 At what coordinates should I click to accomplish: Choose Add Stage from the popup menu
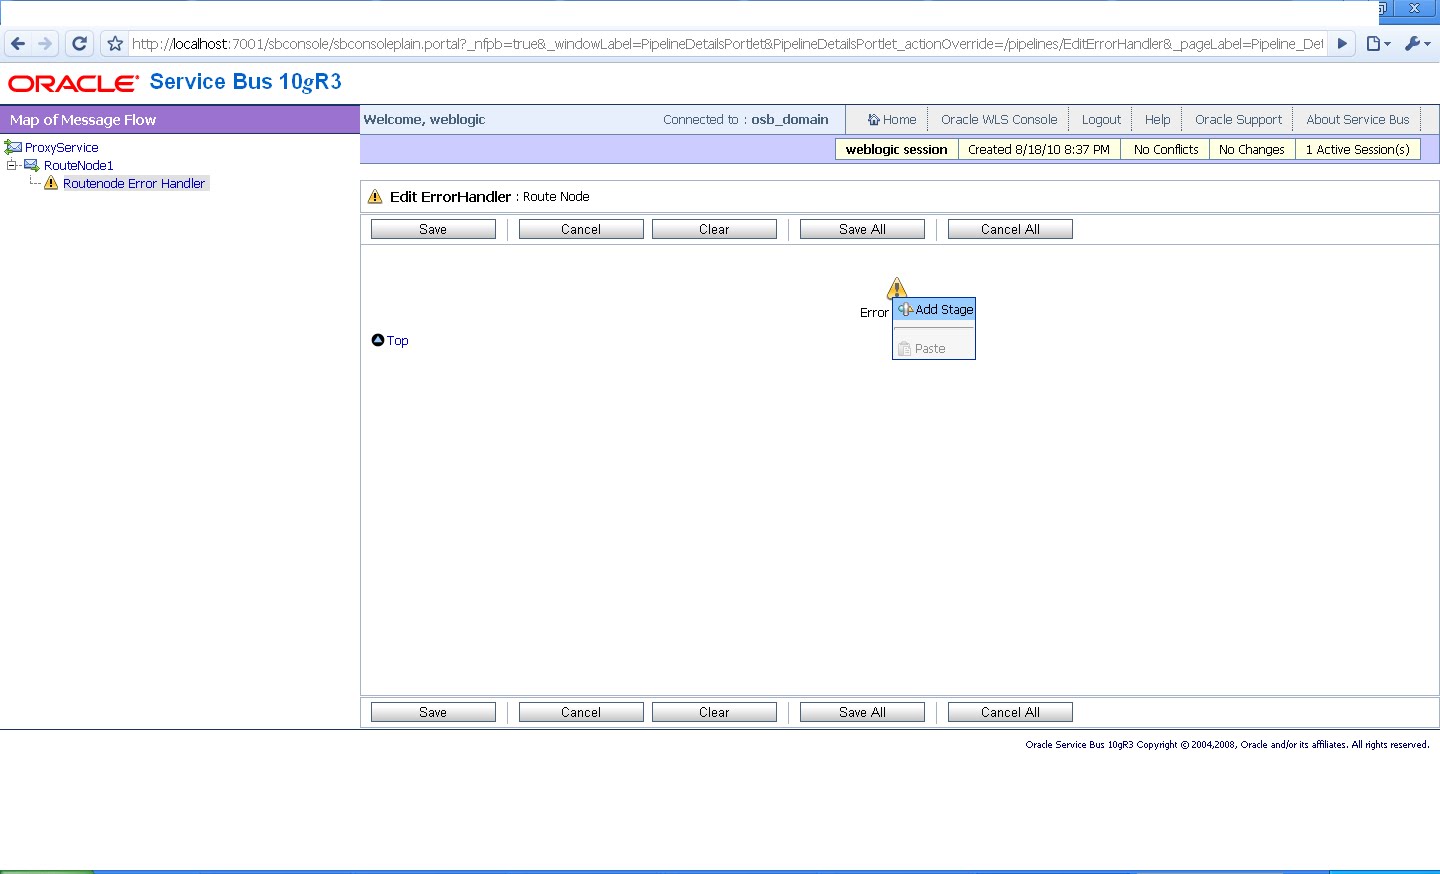[934, 310]
